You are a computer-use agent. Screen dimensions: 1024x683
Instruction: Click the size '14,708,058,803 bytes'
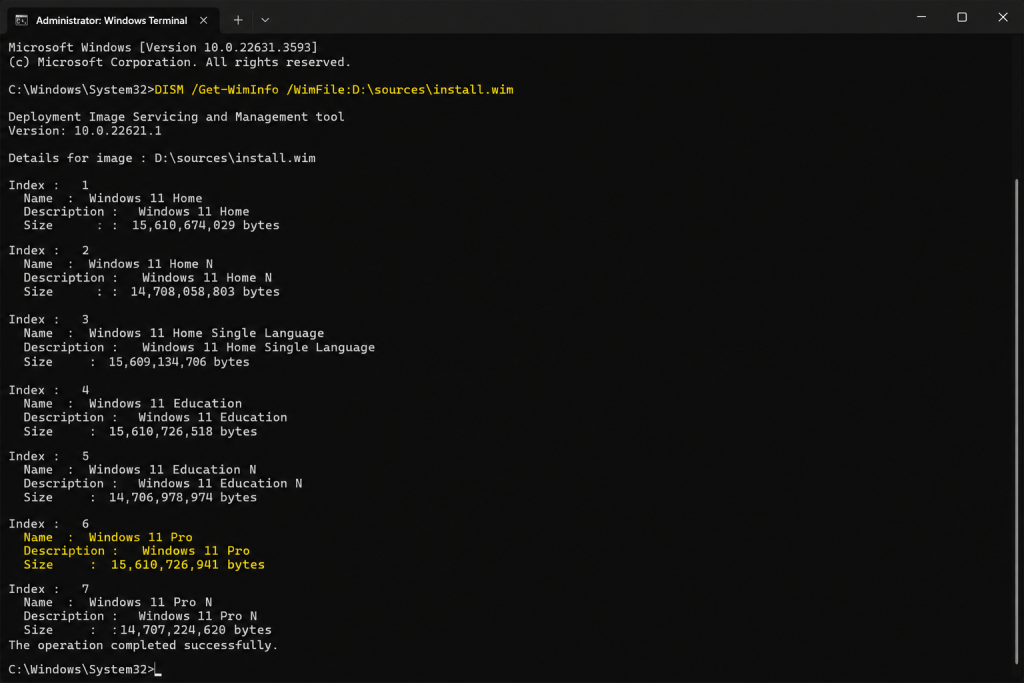[205, 292]
